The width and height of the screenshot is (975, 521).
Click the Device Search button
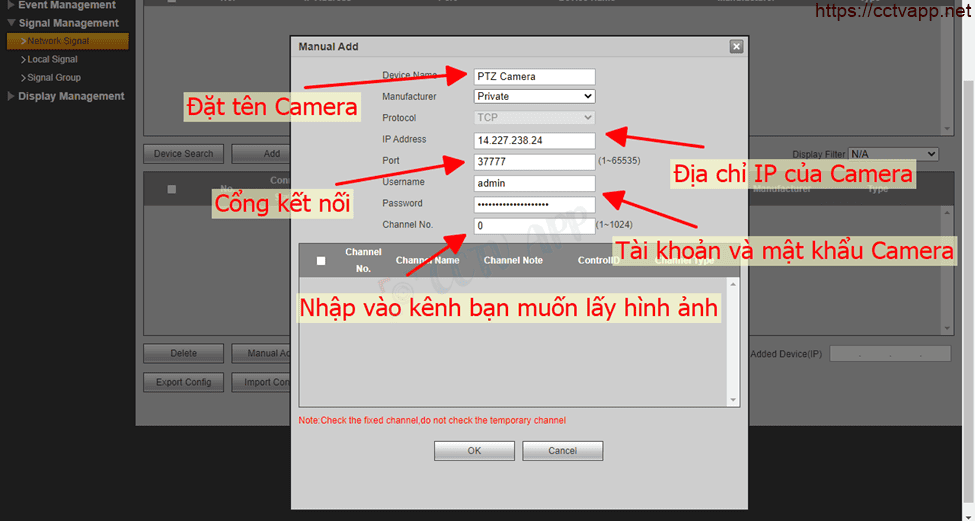[183, 154]
